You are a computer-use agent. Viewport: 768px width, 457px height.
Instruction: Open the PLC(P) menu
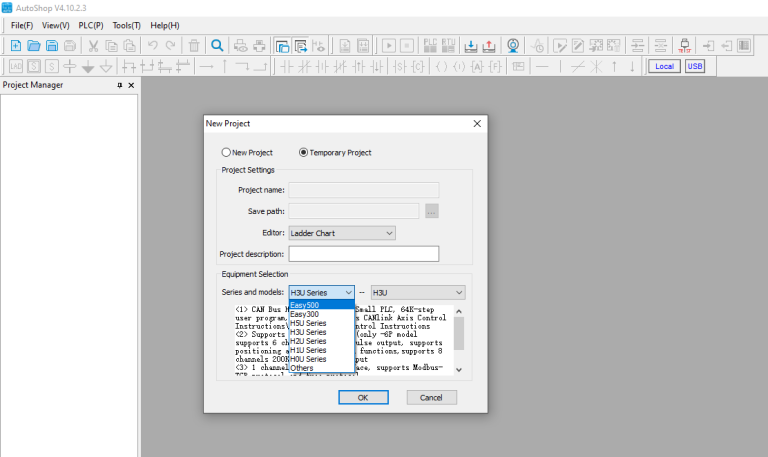coord(91,25)
